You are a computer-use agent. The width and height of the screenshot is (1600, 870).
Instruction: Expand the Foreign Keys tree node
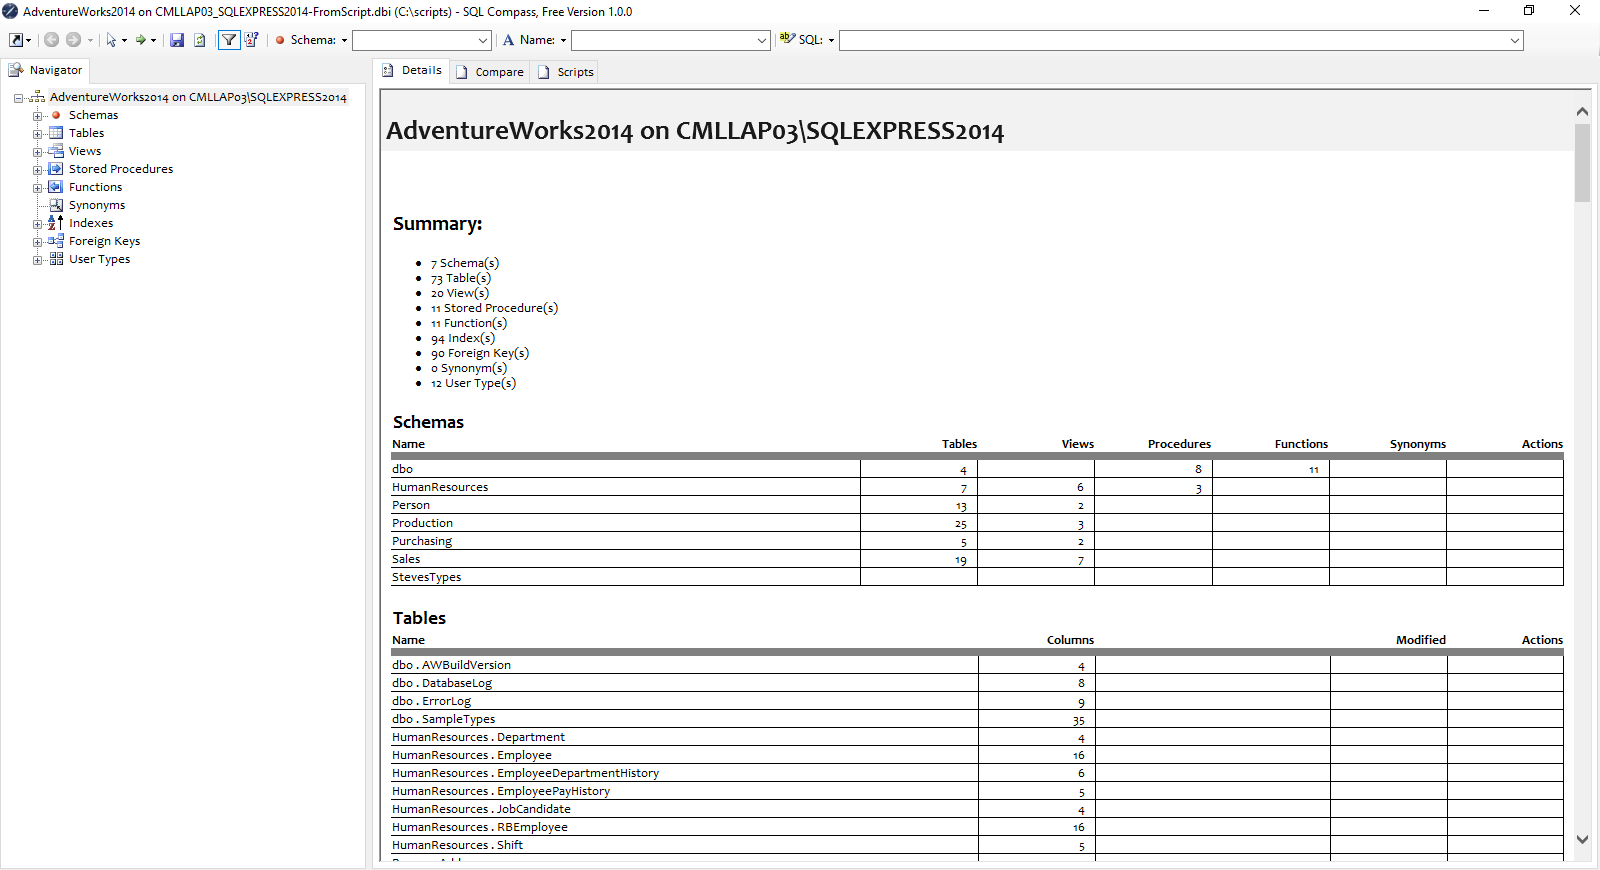pos(37,242)
